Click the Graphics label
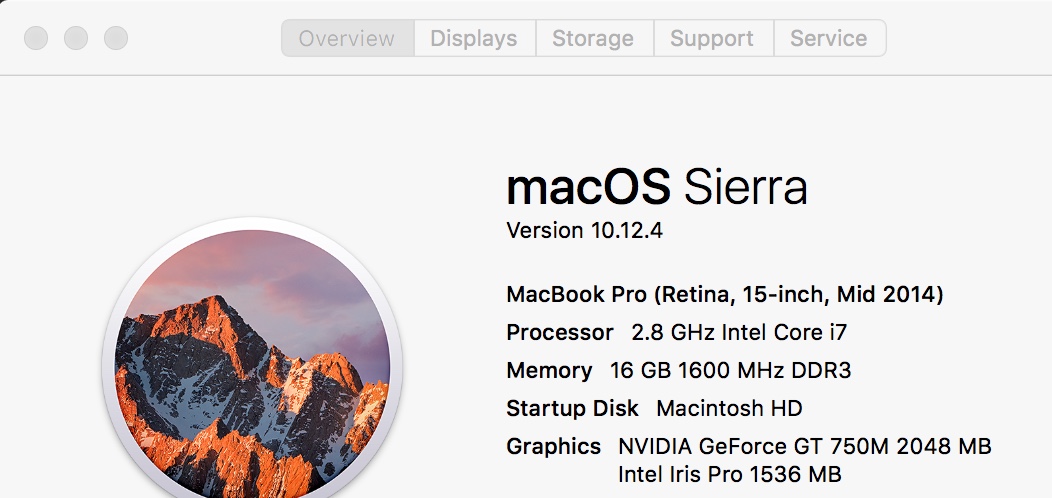This screenshot has width=1052, height=498. (x=554, y=446)
